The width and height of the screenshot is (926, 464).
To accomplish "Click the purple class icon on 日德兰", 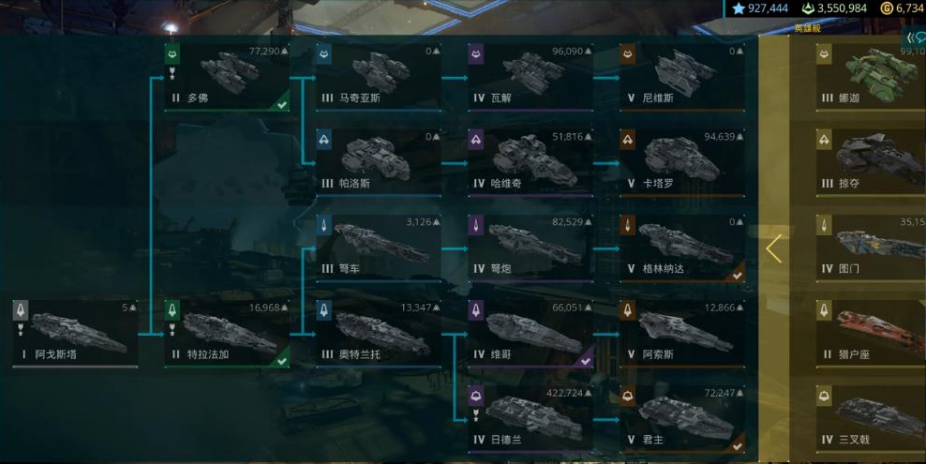I will pyautogui.click(x=476, y=396).
